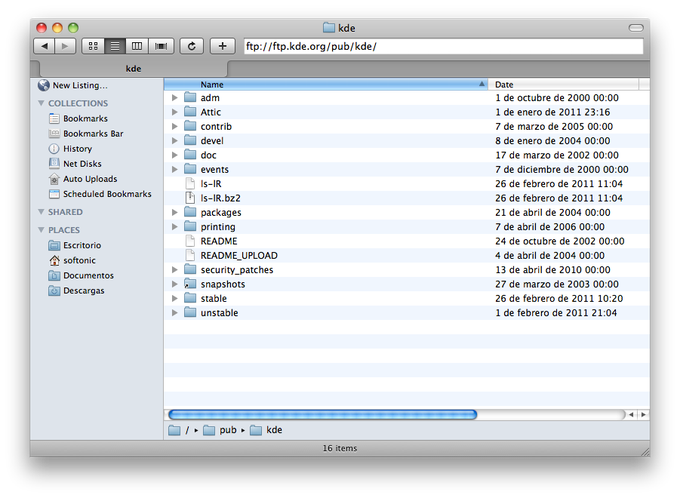The width and height of the screenshot is (680, 498).
Task: Click scrollbar left arrow
Action: point(631,415)
